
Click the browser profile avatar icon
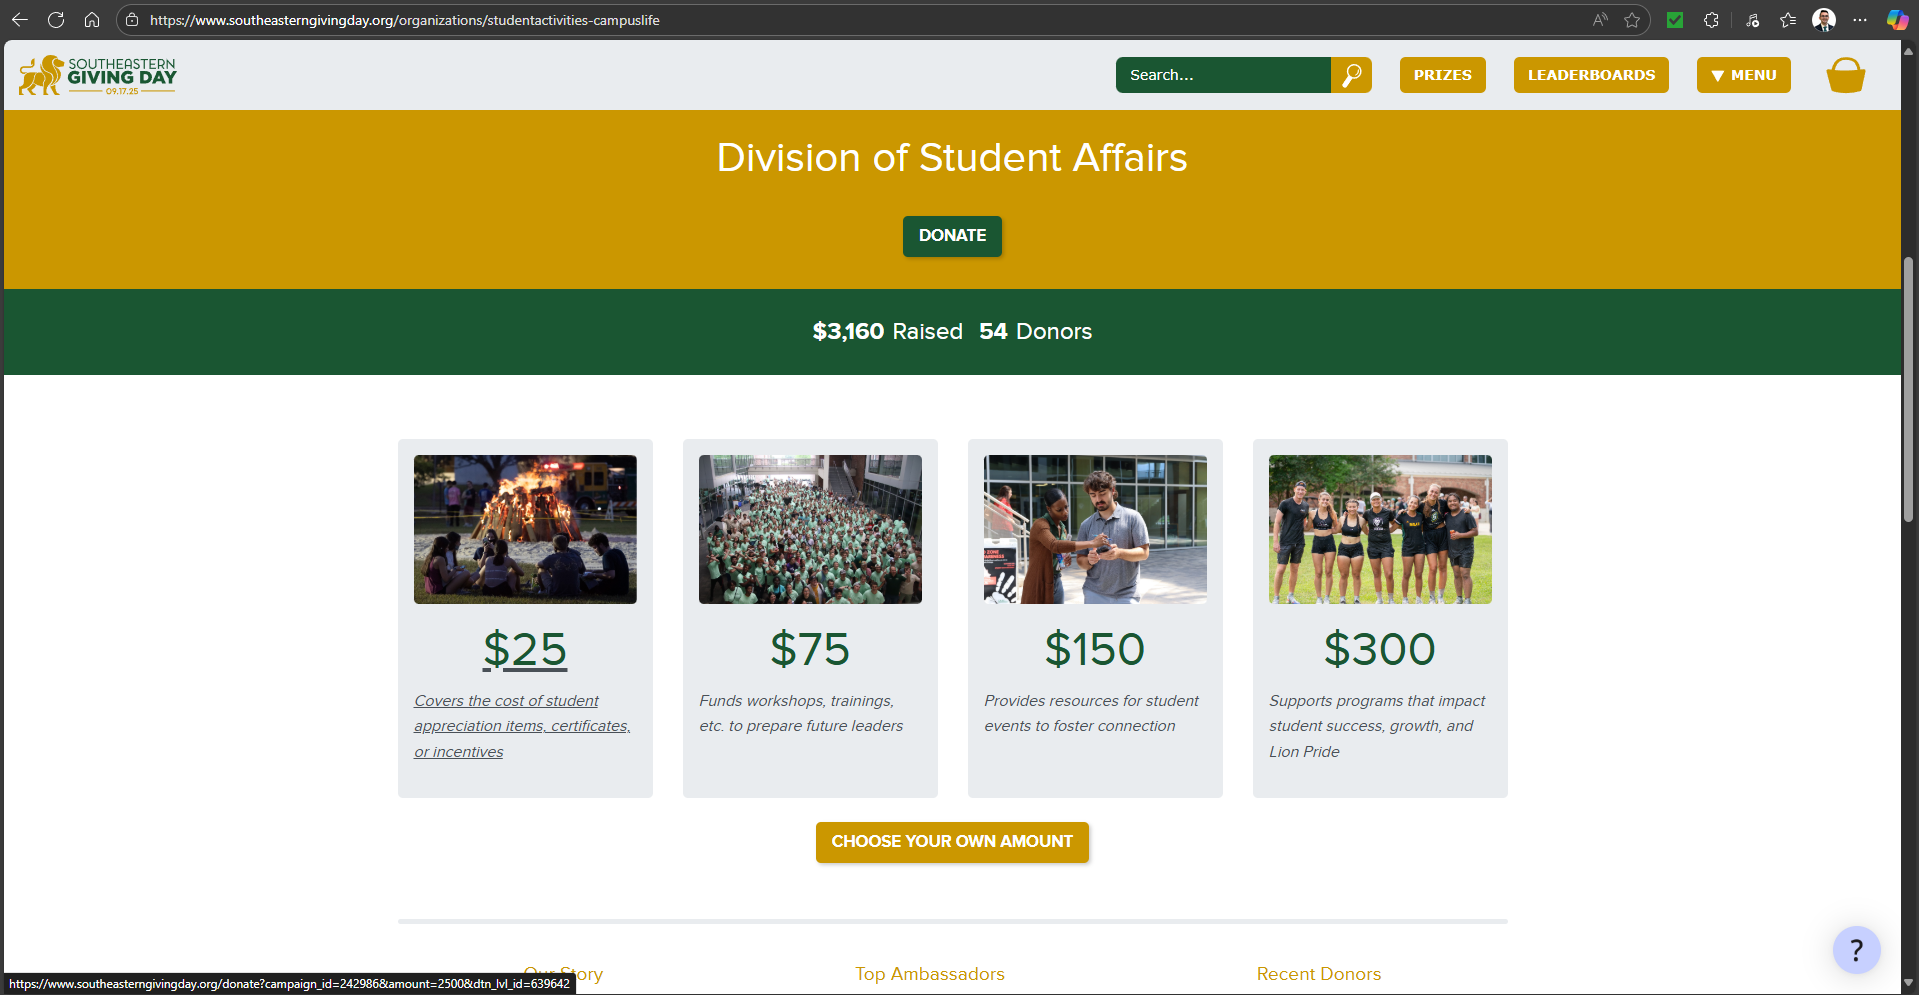point(1824,19)
